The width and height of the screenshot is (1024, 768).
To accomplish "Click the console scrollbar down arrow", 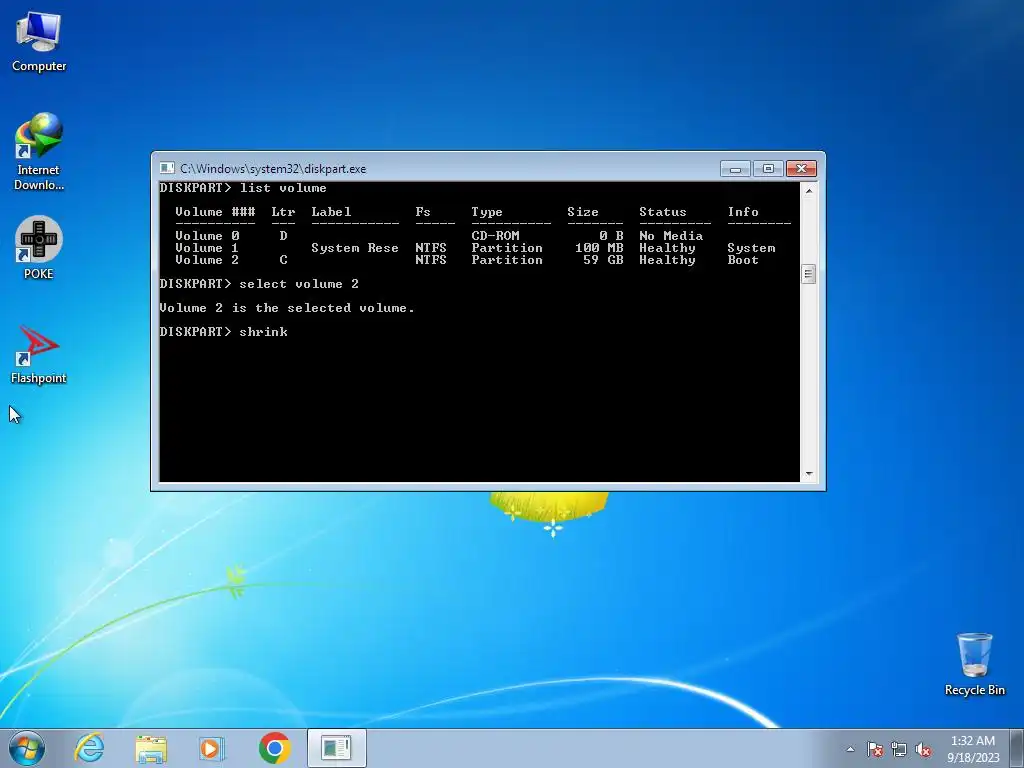I will [x=808, y=474].
